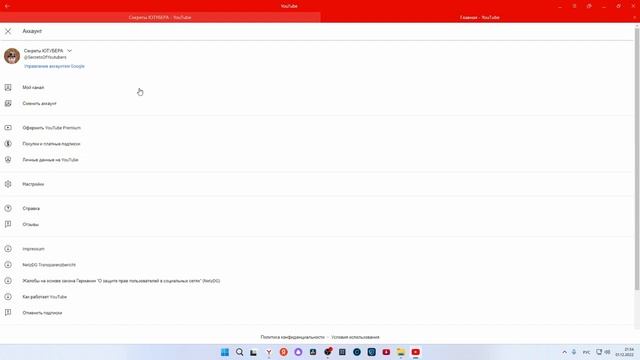Image resolution: width=640 pixels, height=360 pixels.
Task: Open Оформить YouTube Premium
Action: [x=51, y=128]
